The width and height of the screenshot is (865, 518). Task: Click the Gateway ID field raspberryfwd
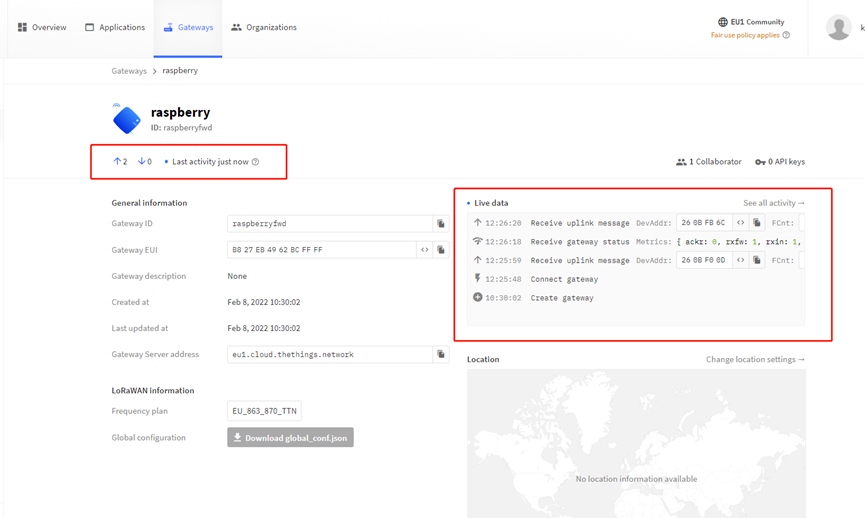[x=329, y=223]
